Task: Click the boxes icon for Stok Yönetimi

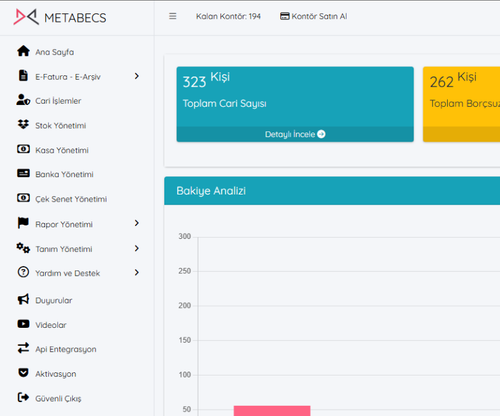Action: point(23,124)
